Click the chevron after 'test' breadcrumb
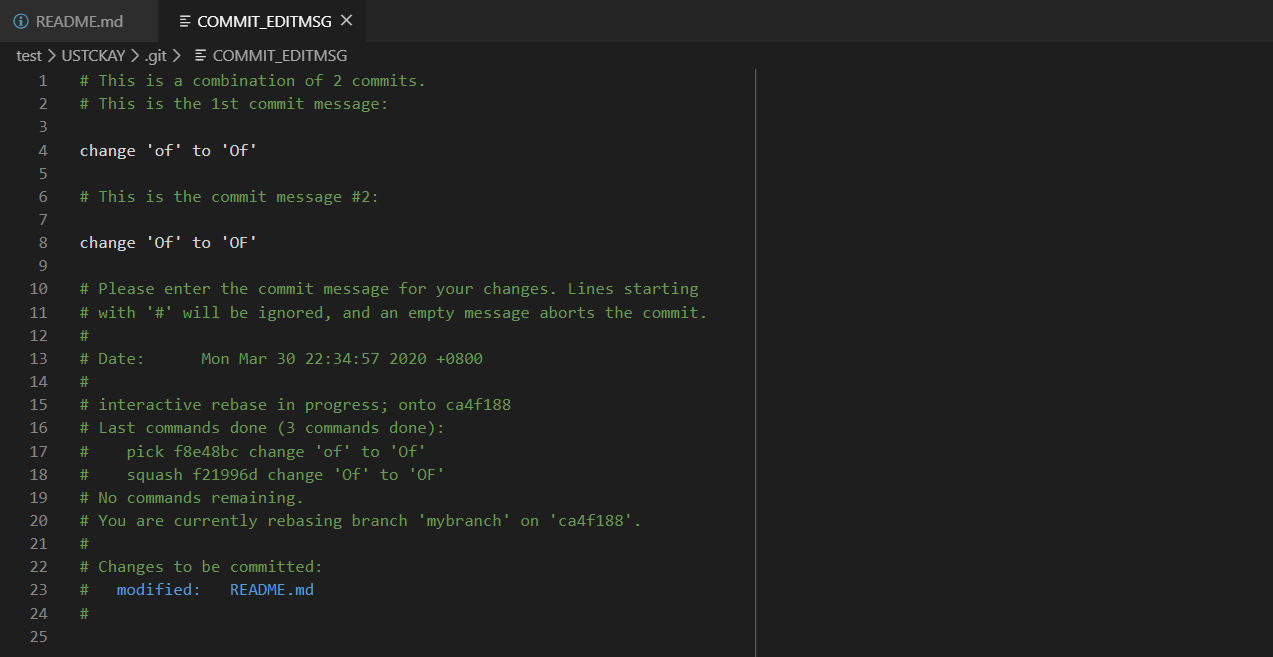The image size is (1273, 657). tap(52, 56)
